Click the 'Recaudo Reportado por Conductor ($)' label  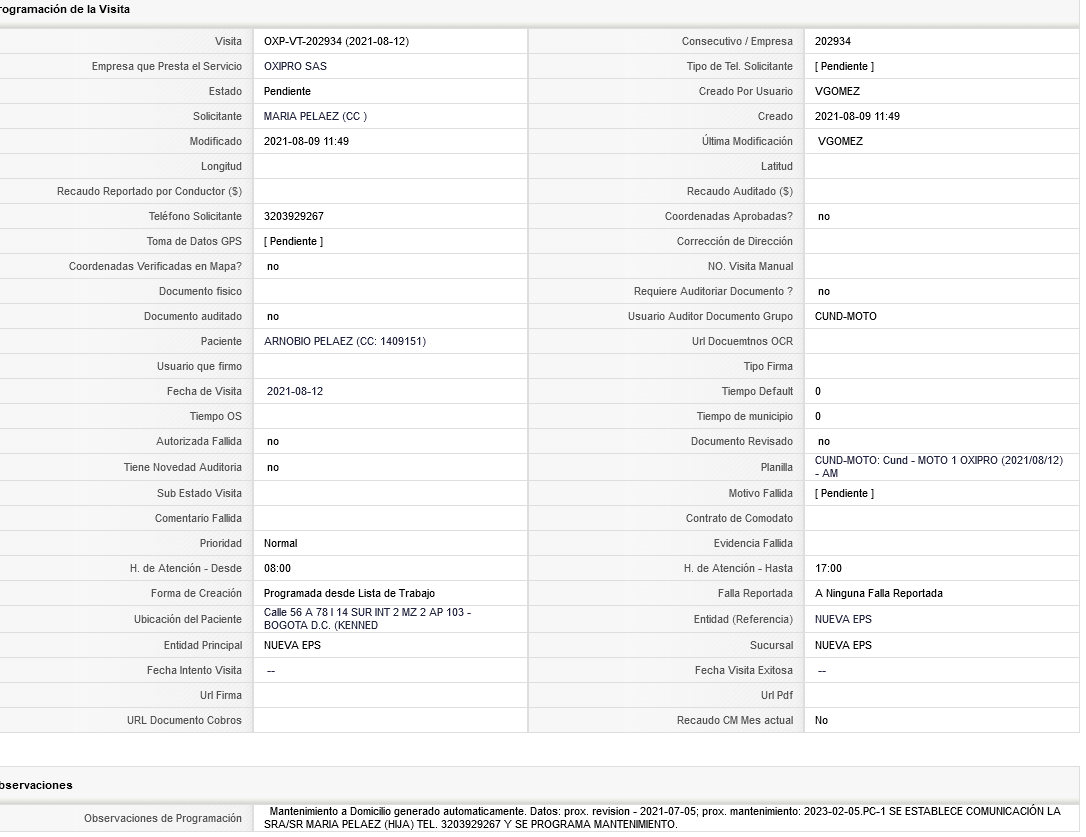[150, 191]
